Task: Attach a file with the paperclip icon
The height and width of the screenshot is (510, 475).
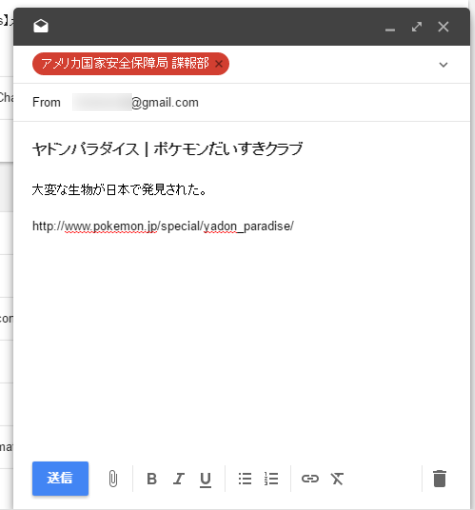Action: point(113,479)
